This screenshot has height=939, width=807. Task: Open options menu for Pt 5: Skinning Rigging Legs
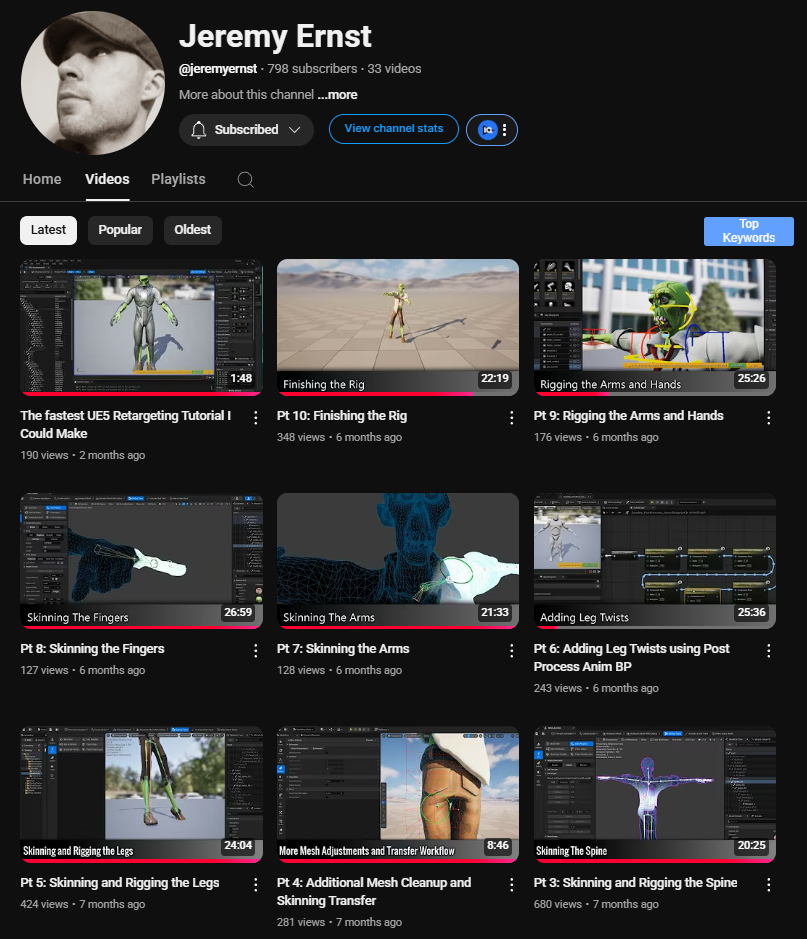[x=256, y=885]
